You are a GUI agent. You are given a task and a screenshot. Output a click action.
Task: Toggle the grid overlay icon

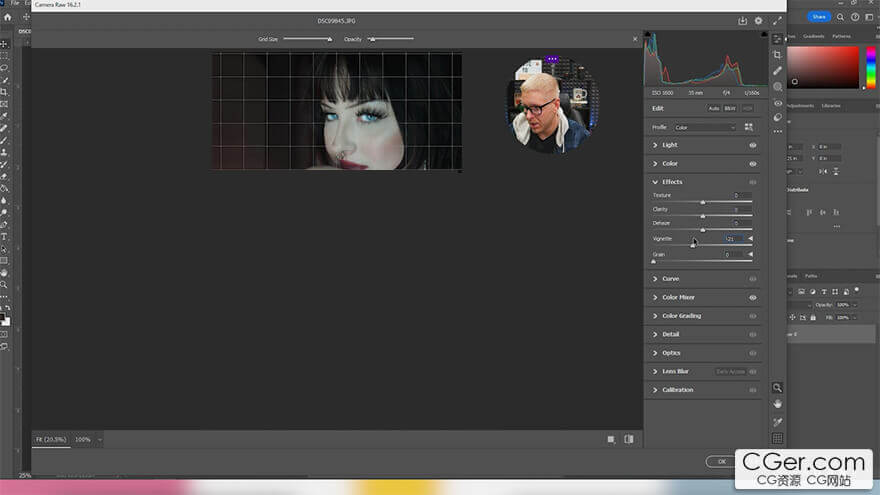[x=777, y=438]
